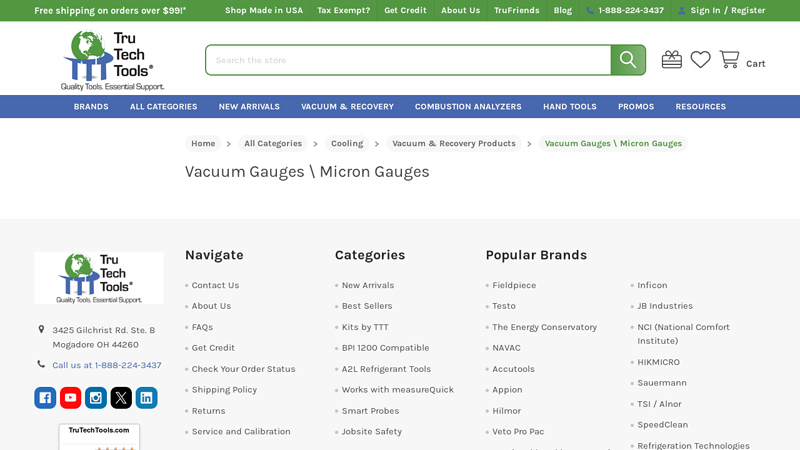The height and width of the screenshot is (450, 800).
Task: Open the gift certificate icon
Action: coord(671,60)
